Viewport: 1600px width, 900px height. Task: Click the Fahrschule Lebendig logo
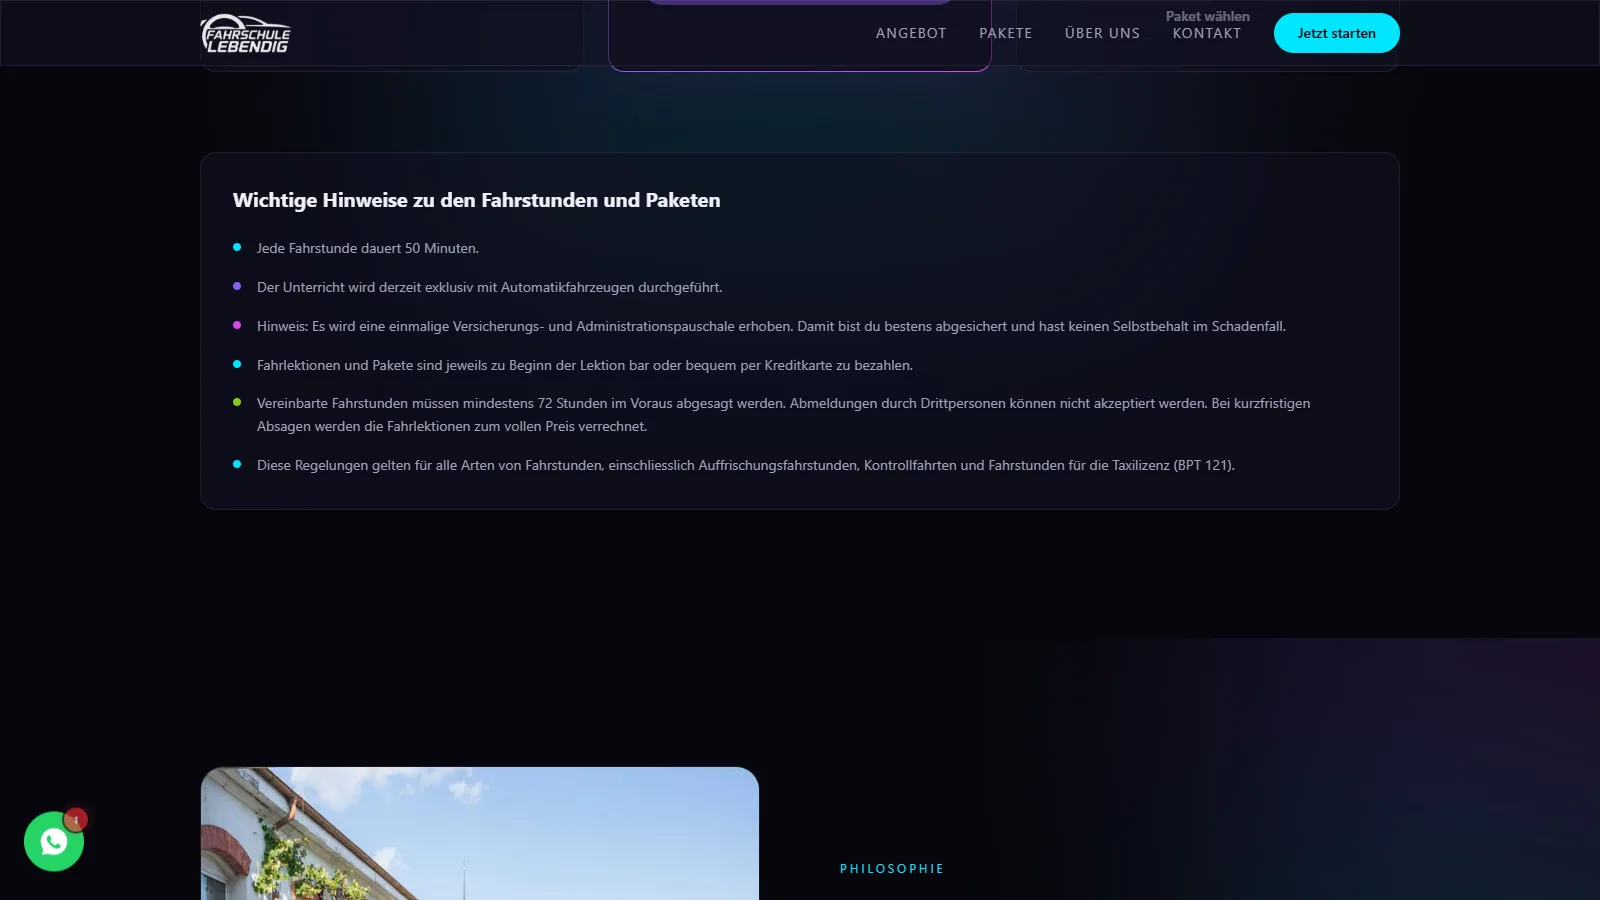(x=245, y=33)
